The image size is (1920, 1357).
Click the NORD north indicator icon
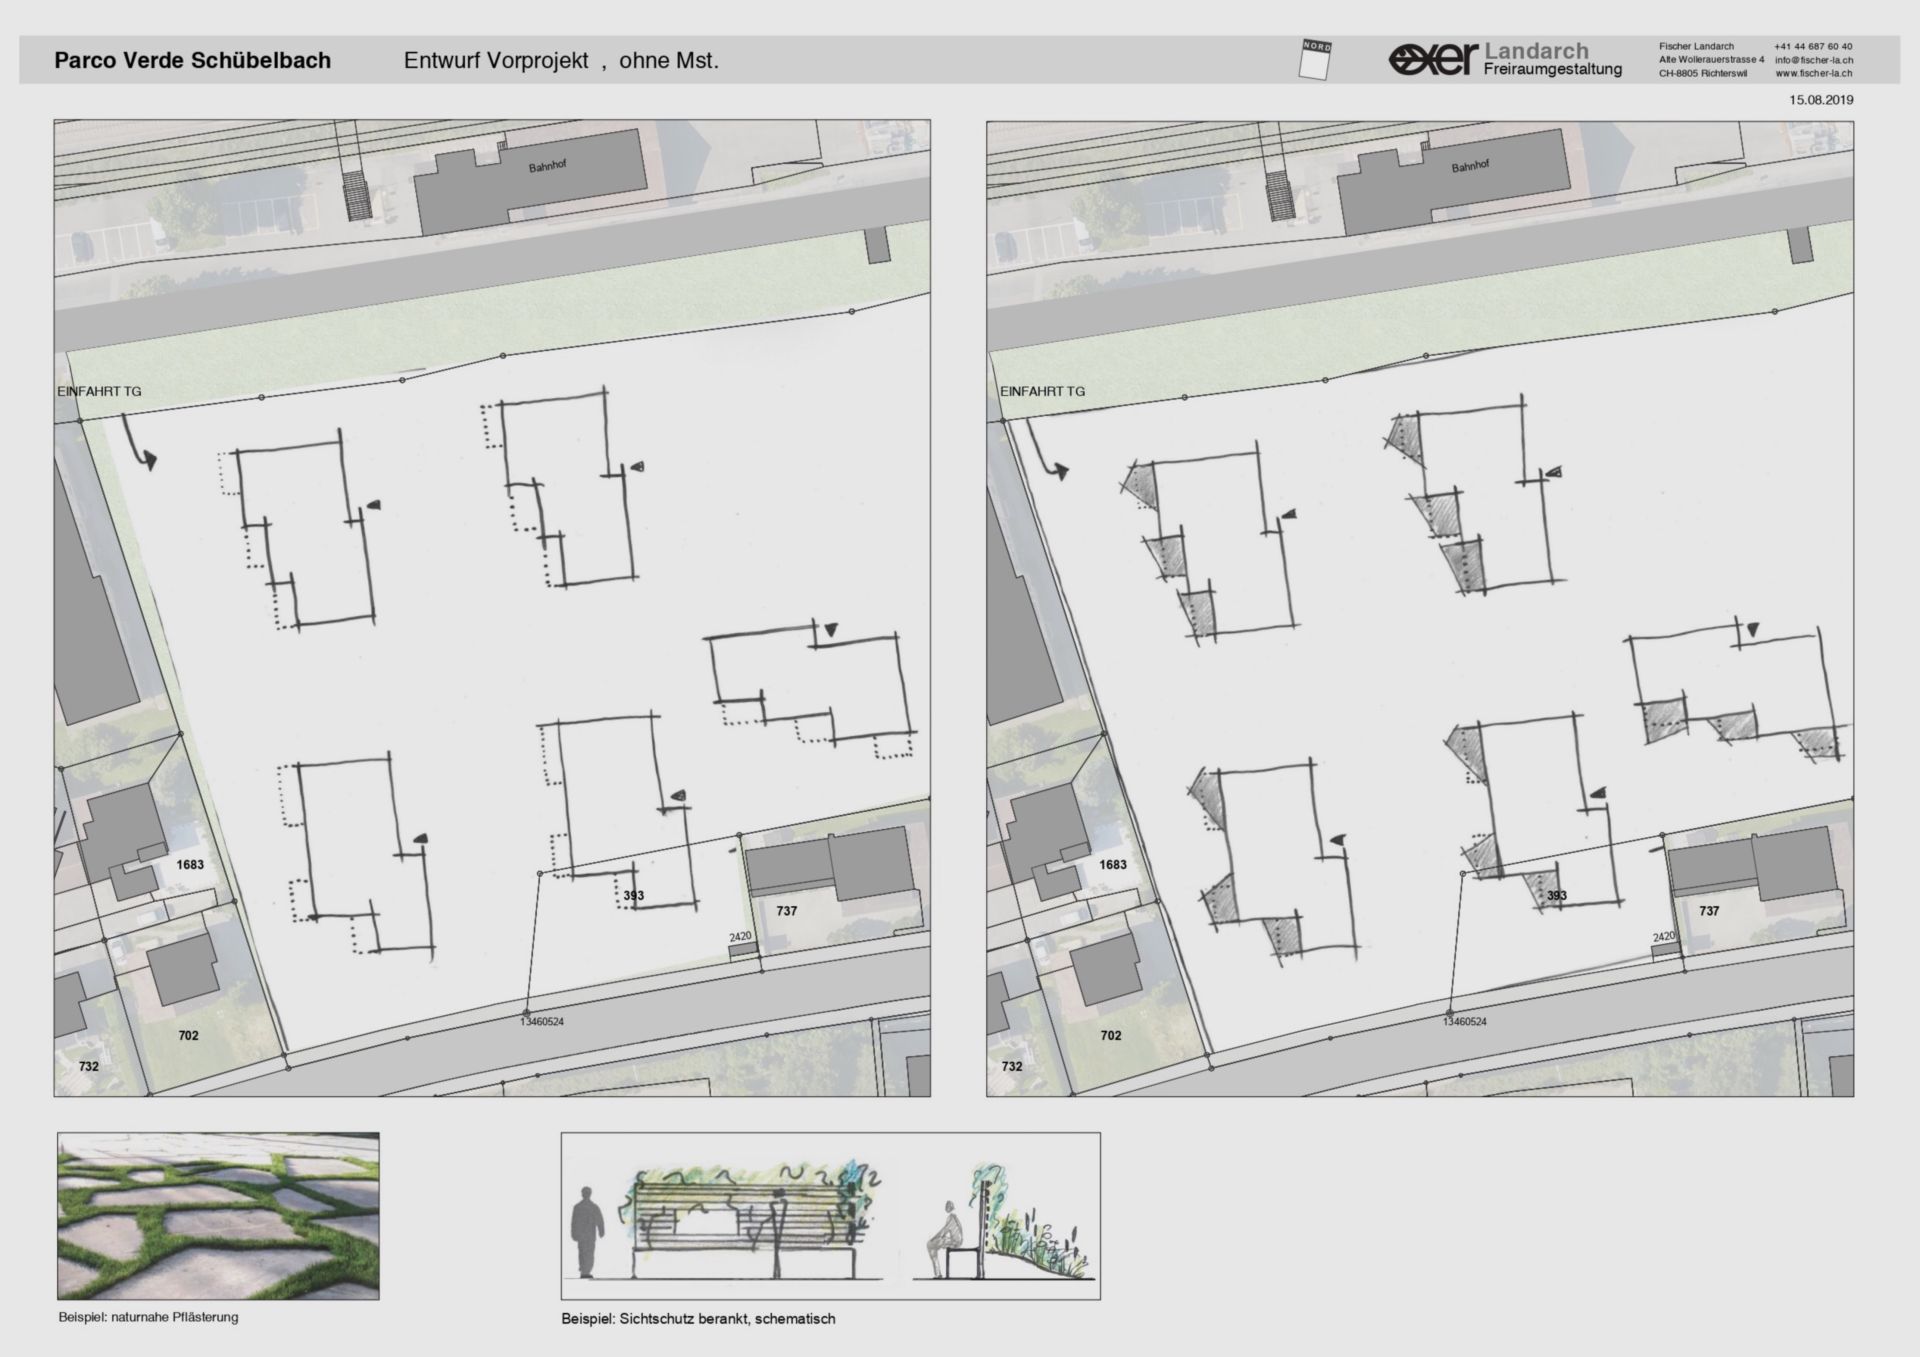(x=1316, y=60)
